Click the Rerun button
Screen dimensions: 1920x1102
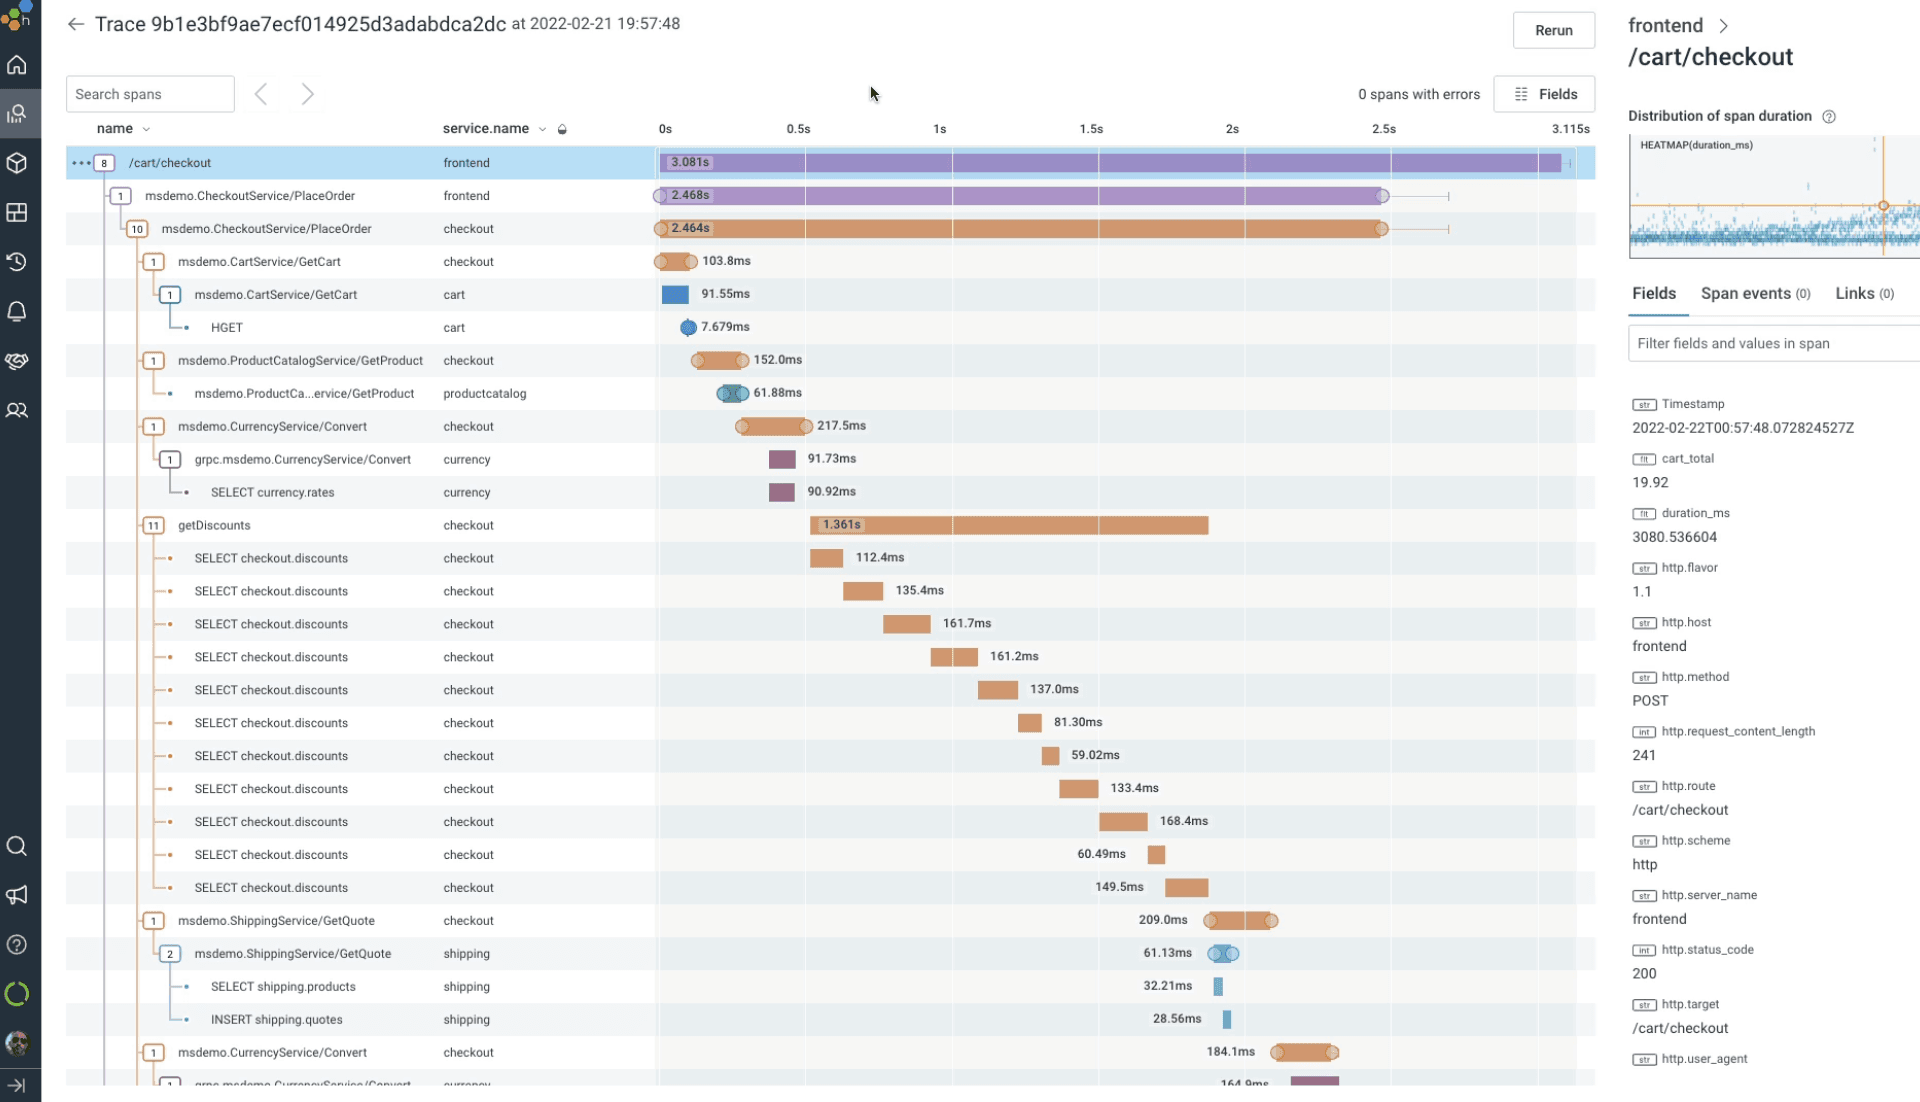tap(1553, 30)
